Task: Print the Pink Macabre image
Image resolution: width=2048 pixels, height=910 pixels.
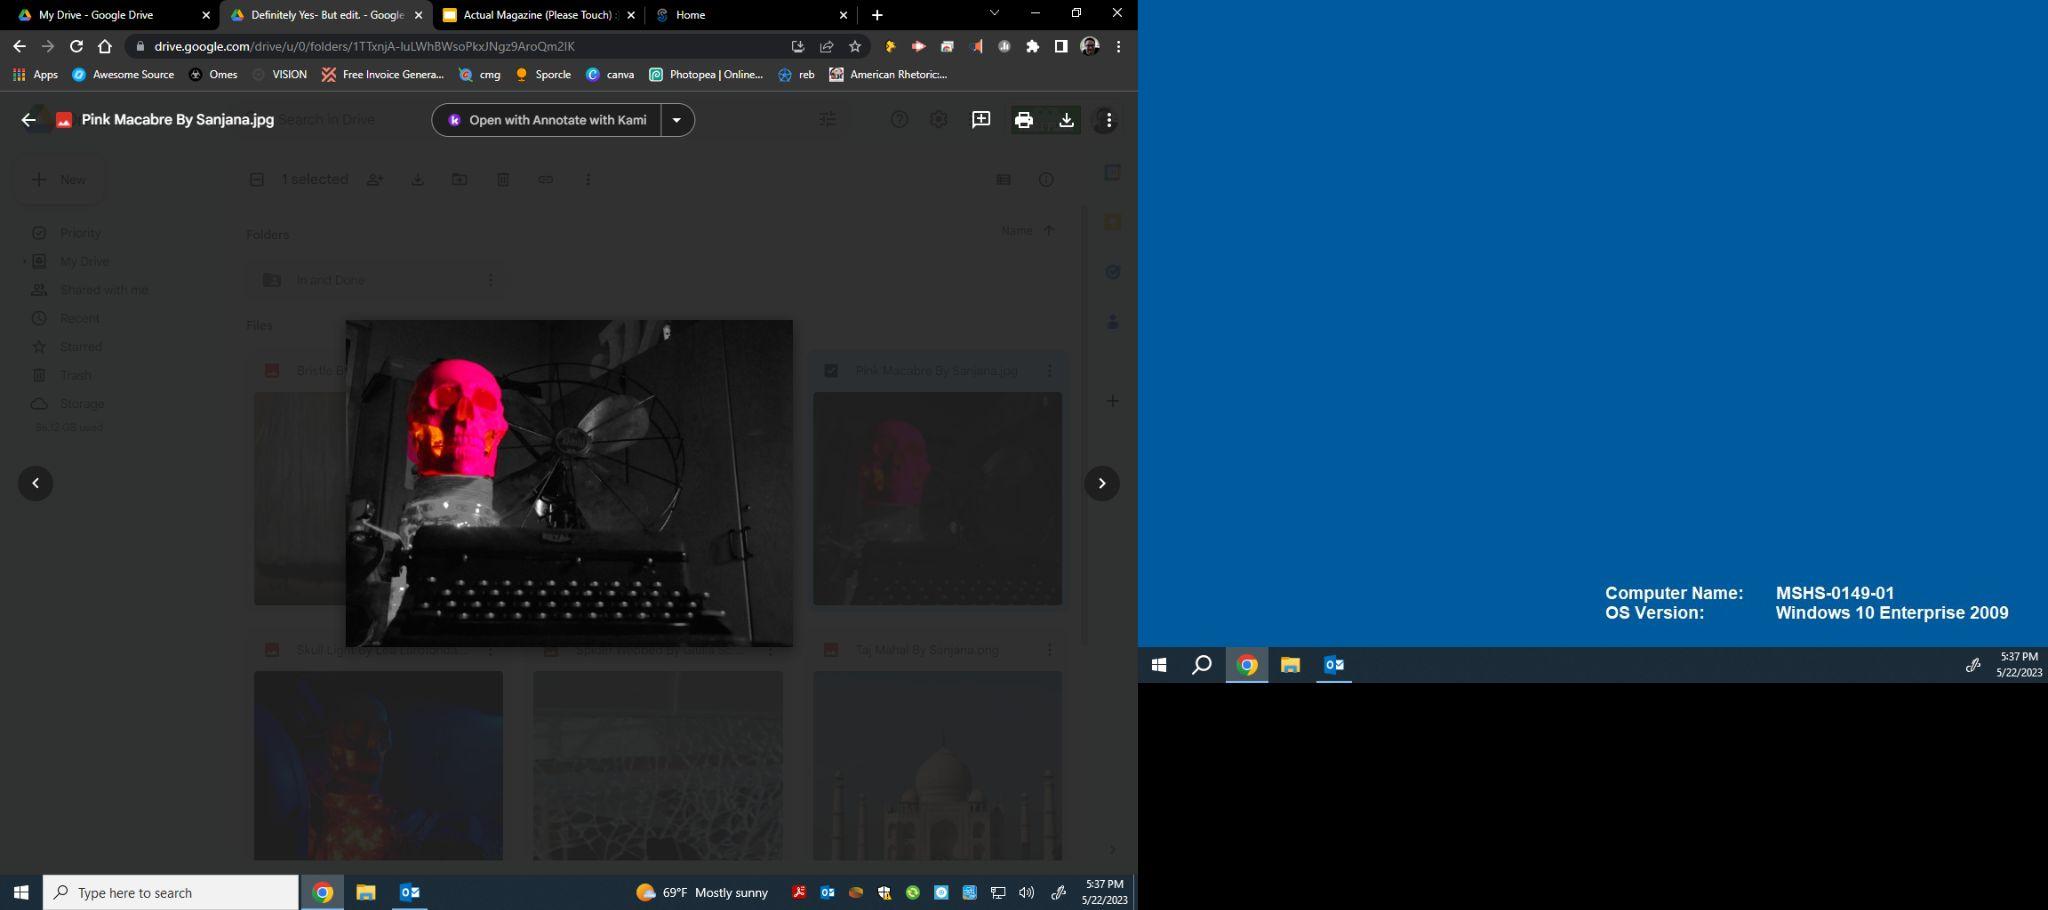Action: pyautogui.click(x=1023, y=120)
